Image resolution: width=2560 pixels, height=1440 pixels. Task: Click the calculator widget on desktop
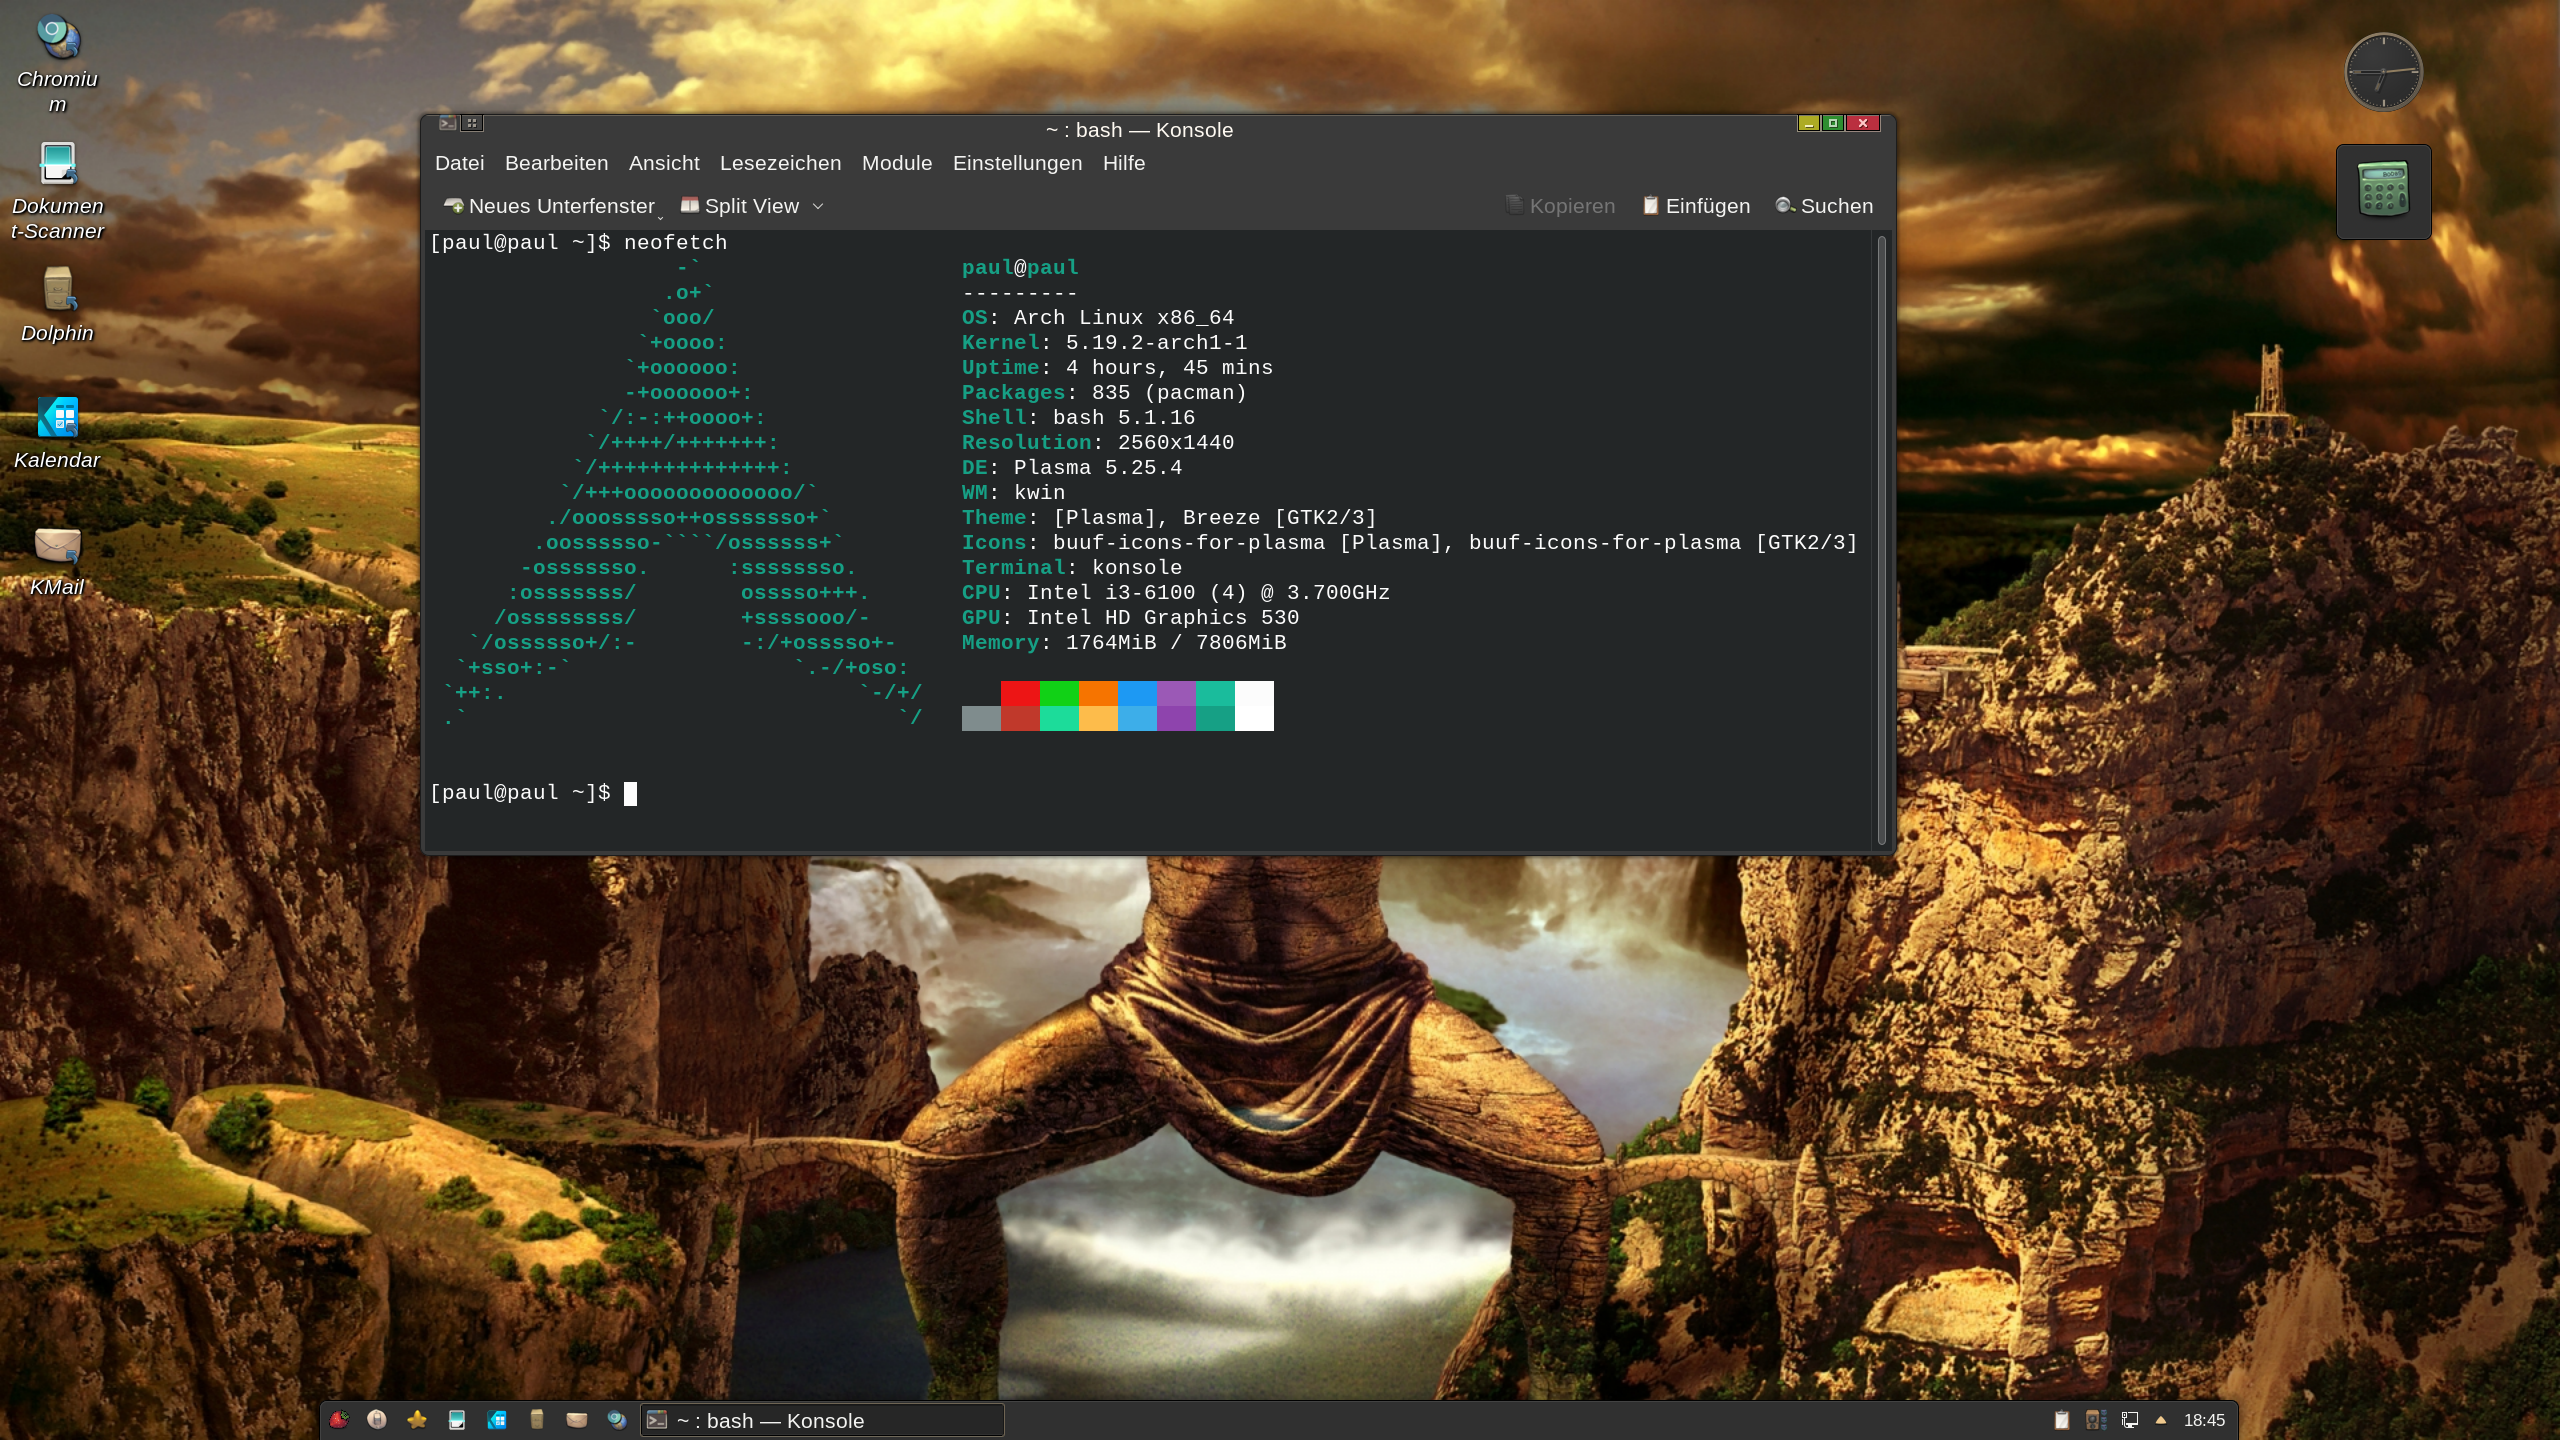coord(2383,191)
